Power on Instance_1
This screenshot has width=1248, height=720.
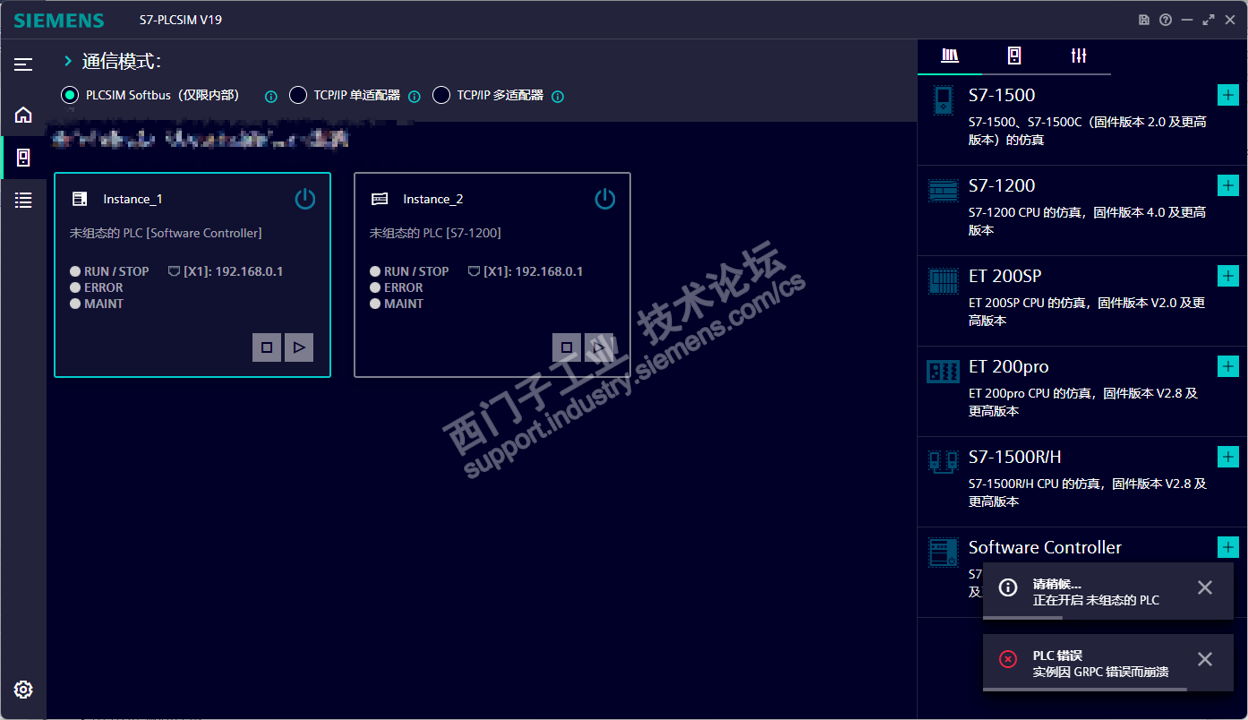point(305,198)
